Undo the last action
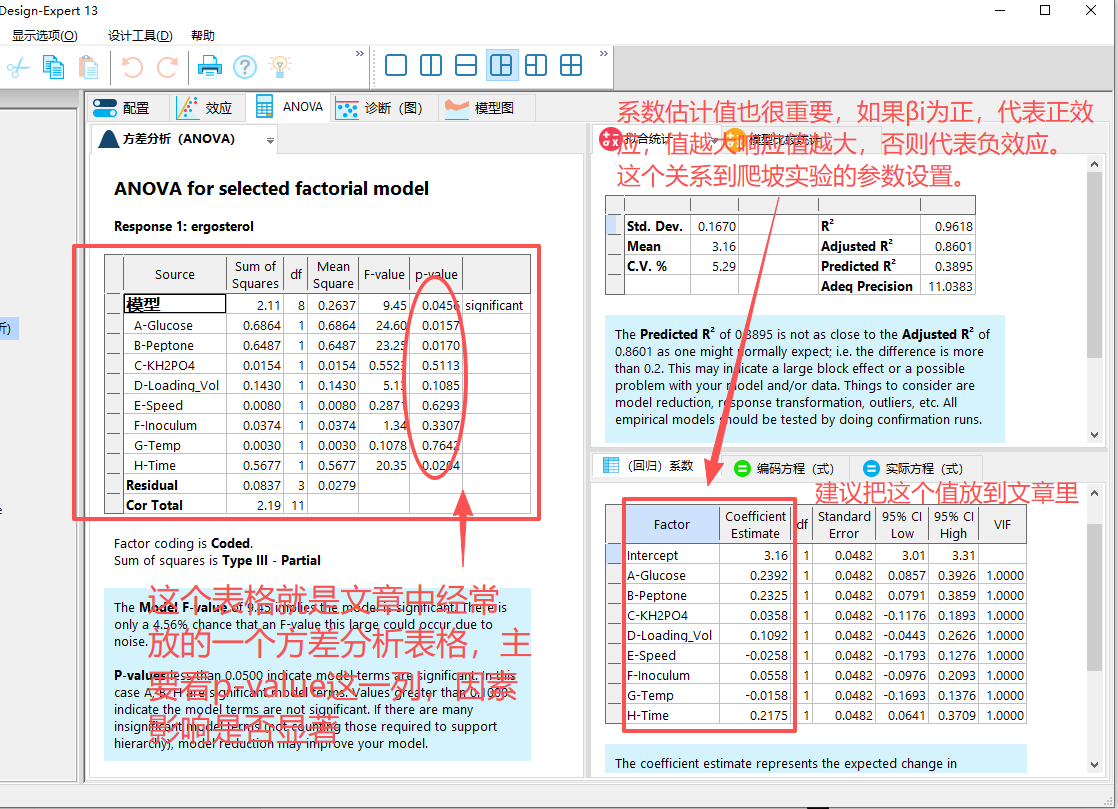Viewport: 1118px width, 809px height. click(132, 67)
